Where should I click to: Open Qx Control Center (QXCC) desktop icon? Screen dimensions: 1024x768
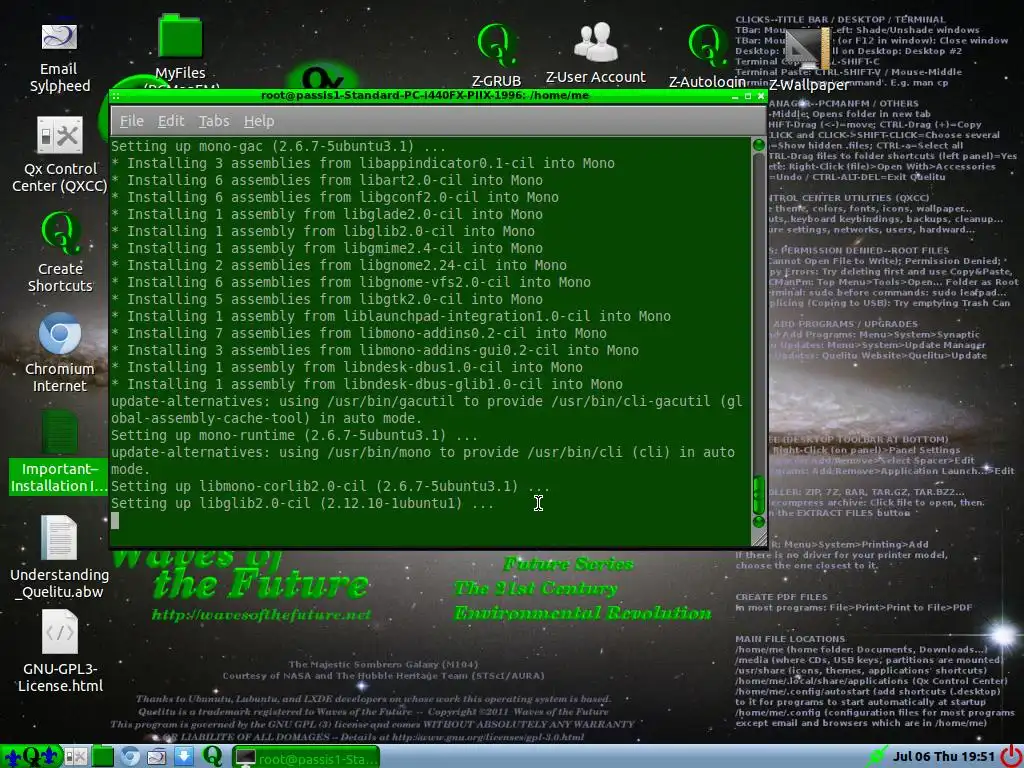click(59, 136)
